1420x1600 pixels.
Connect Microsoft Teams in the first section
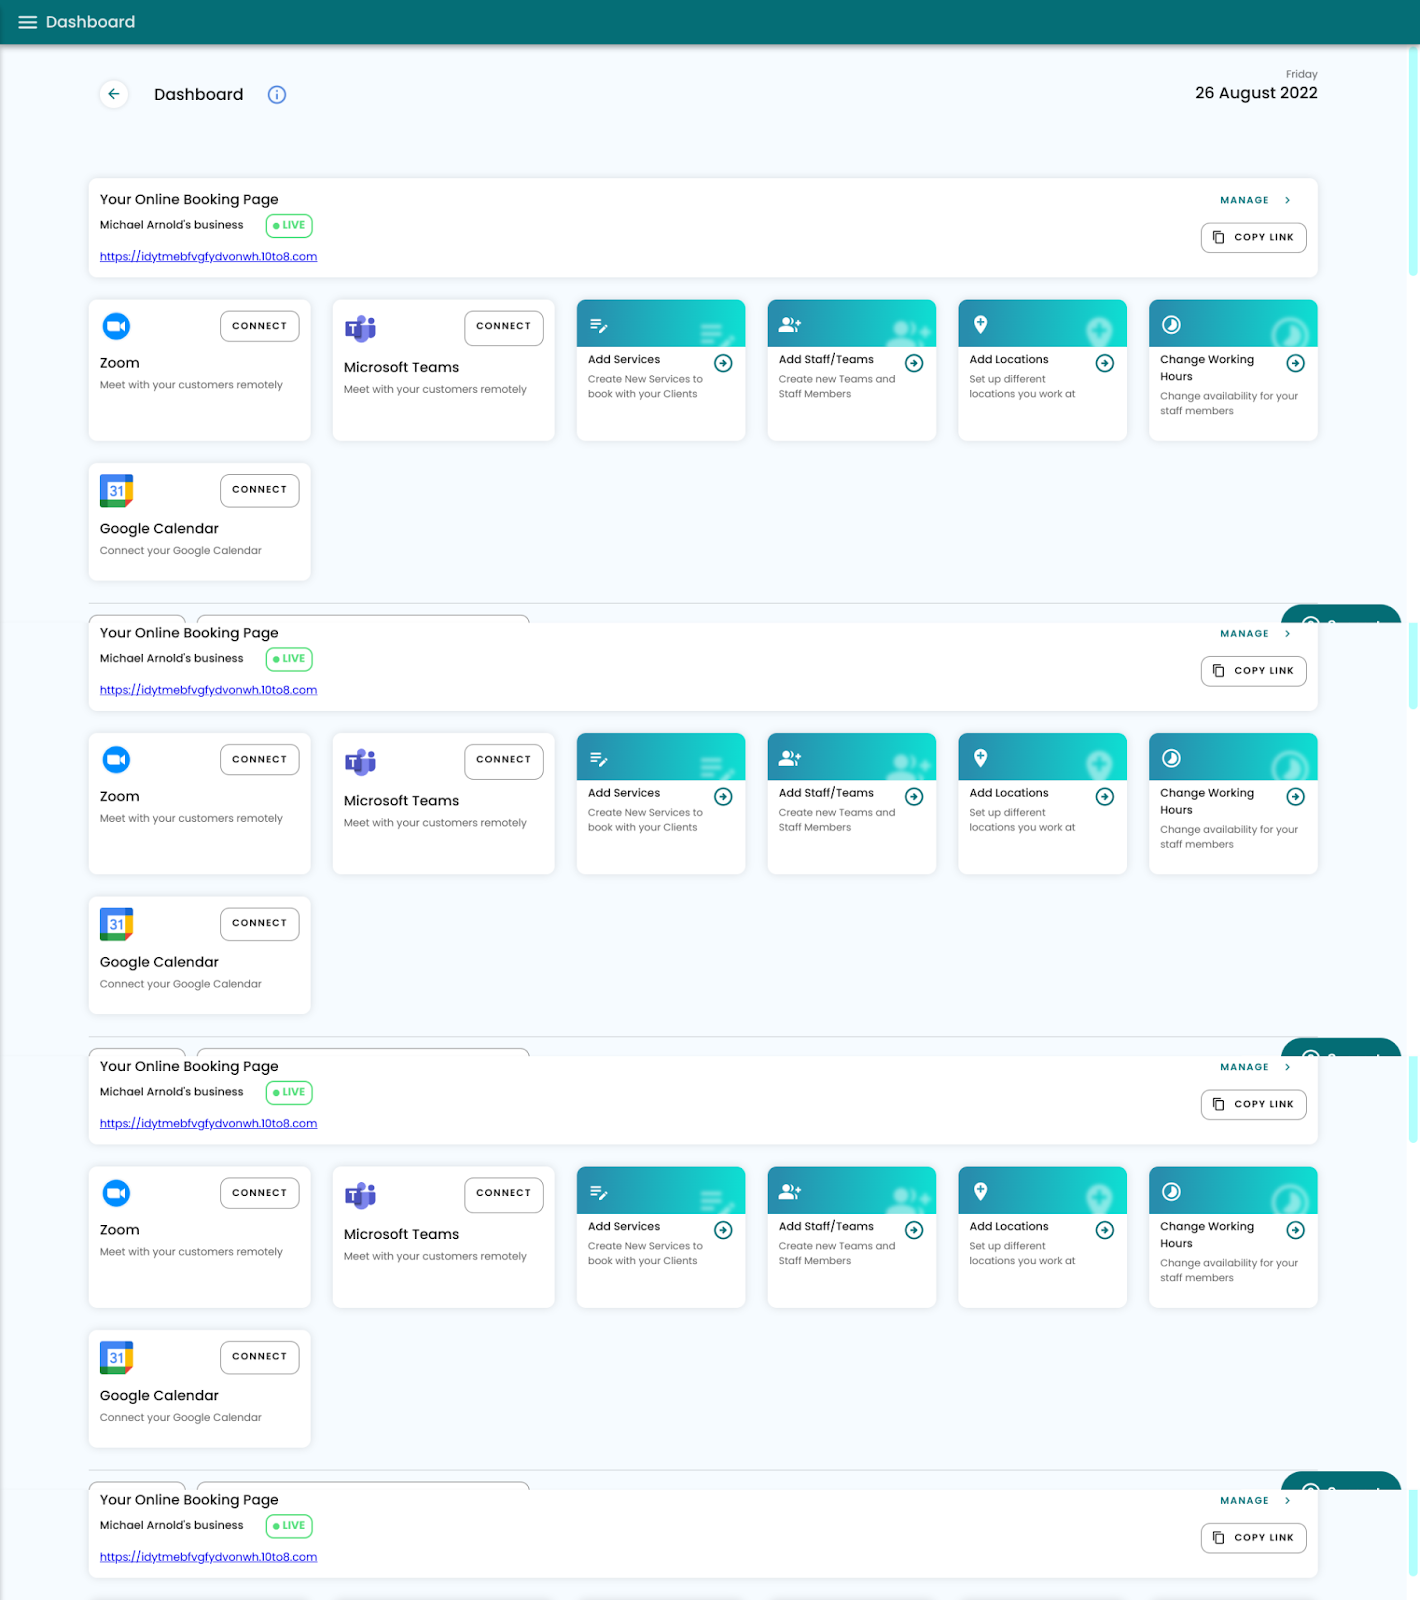point(503,327)
